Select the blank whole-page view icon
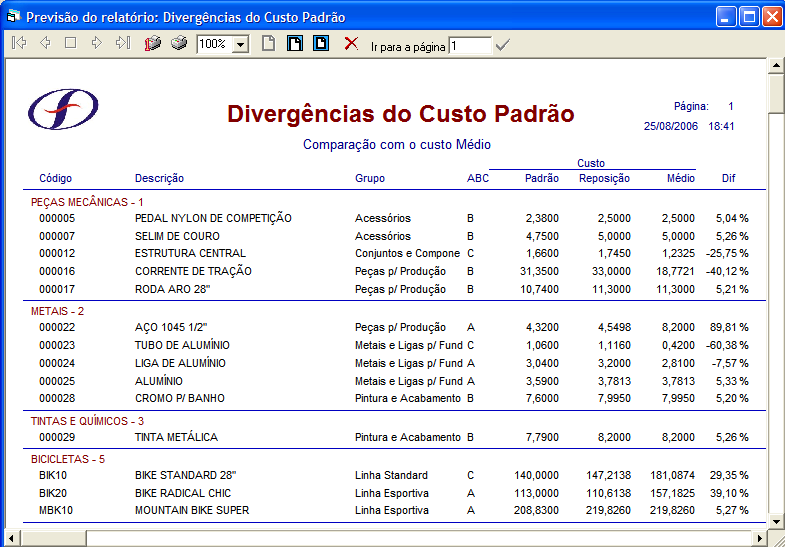The width and height of the screenshot is (785, 547). [x=268, y=44]
